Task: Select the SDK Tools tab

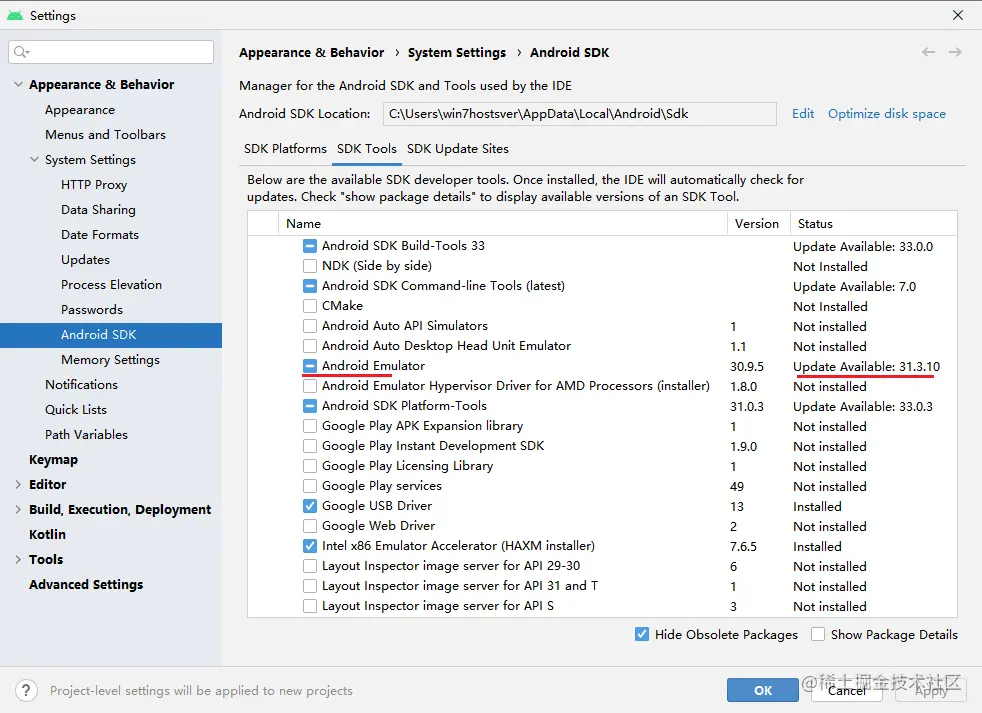Action: [366, 149]
